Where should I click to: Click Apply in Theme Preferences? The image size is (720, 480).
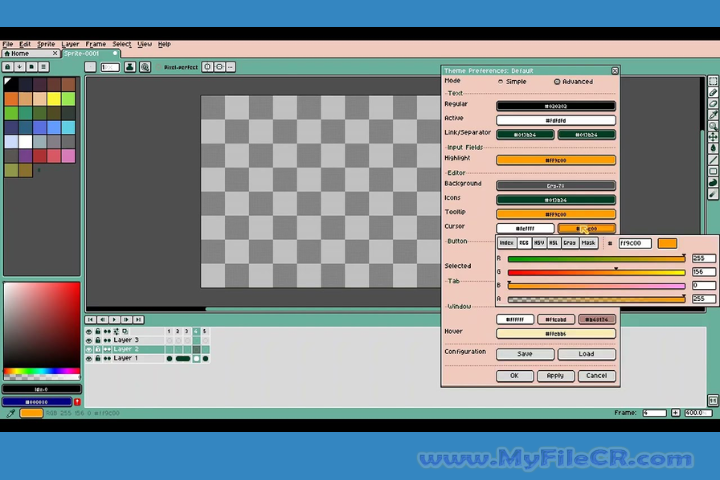[555, 376]
